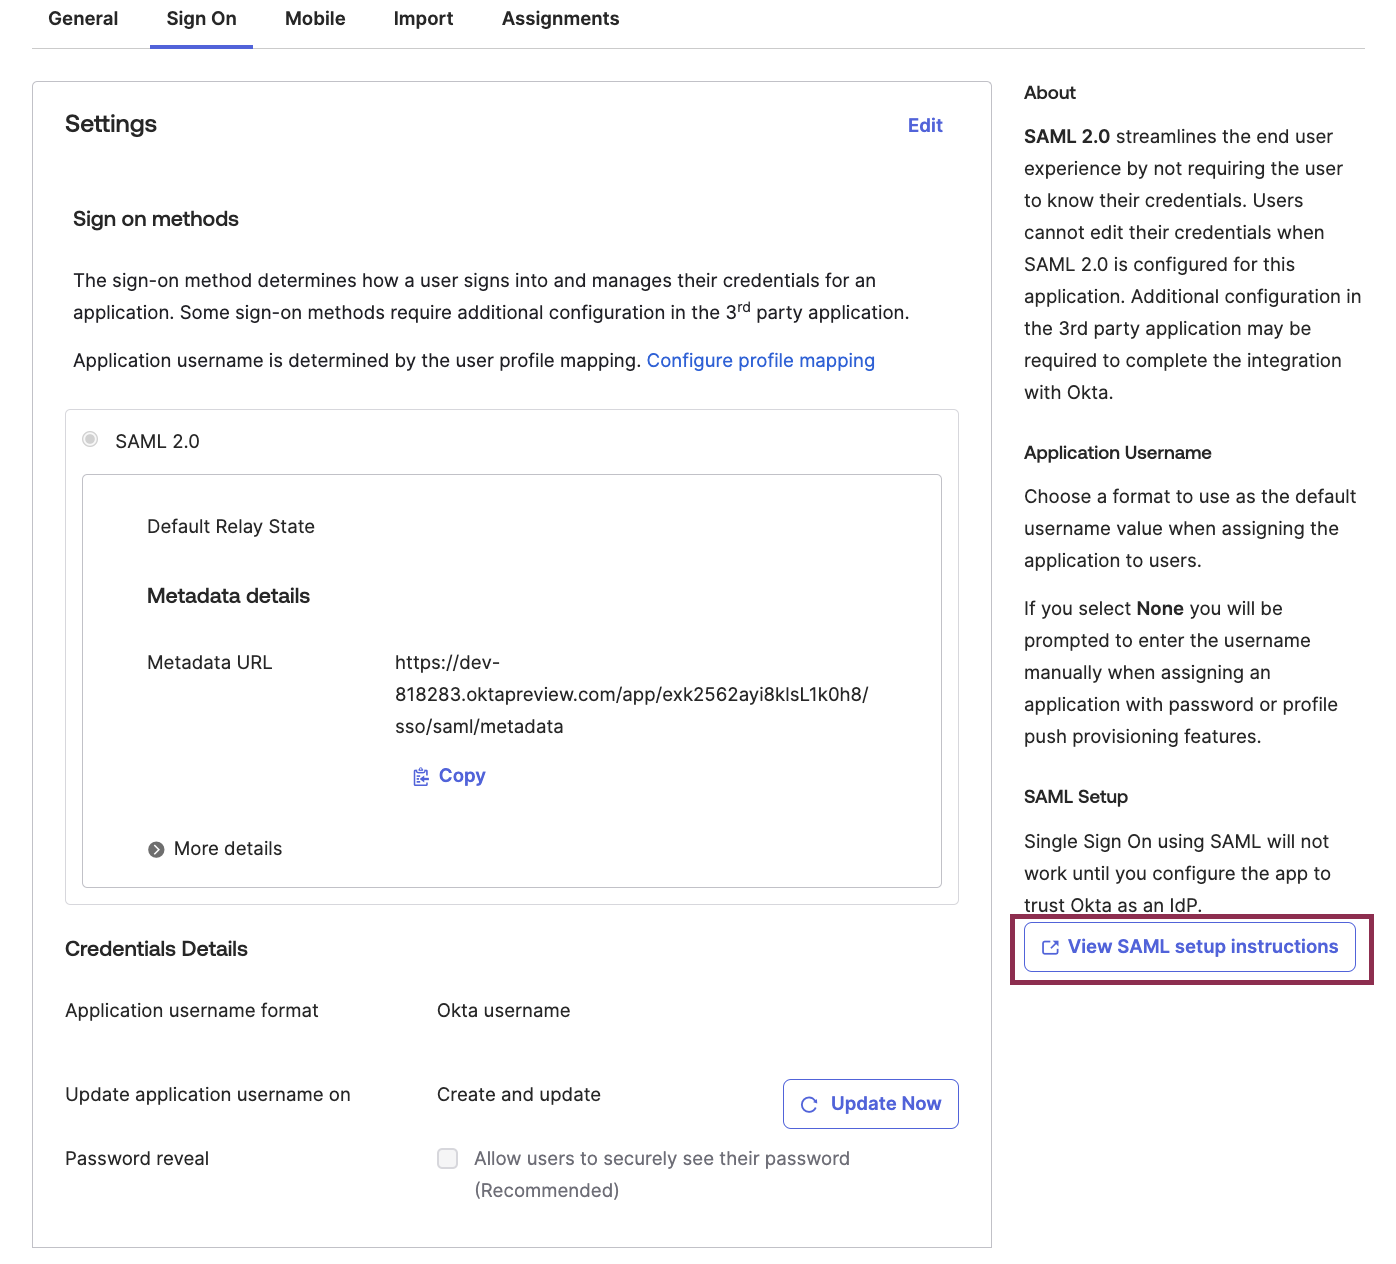Image resolution: width=1396 pixels, height=1264 pixels.
Task: Open Configure profile mapping link
Action: click(x=761, y=360)
